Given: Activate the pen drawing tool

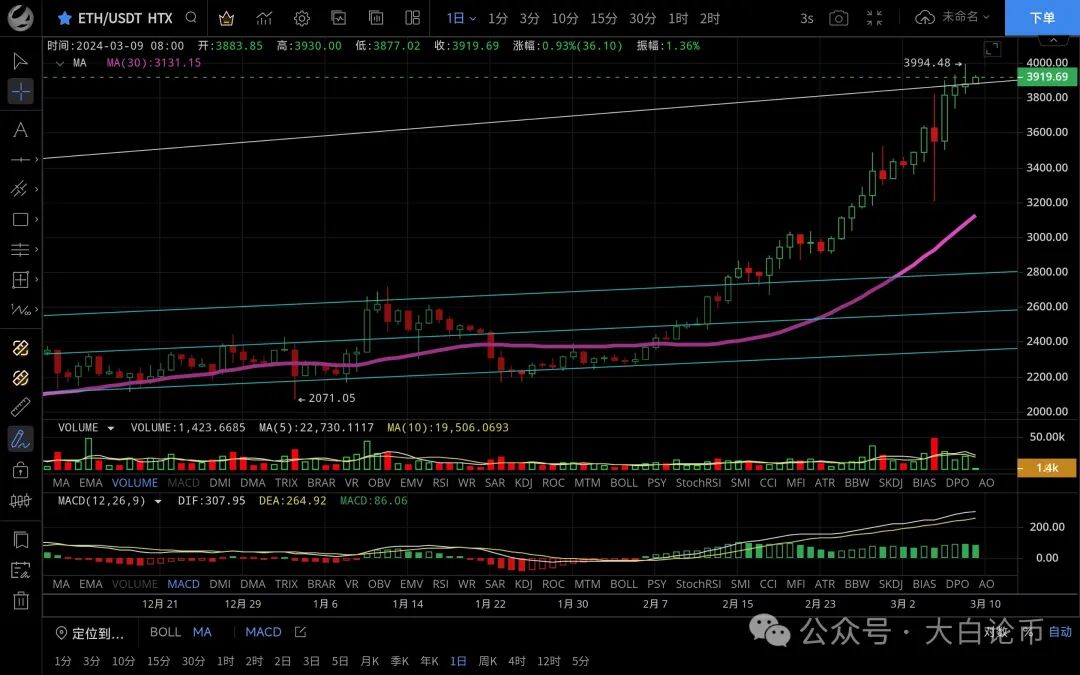Looking at the screenshot, I should pos(21,439).
